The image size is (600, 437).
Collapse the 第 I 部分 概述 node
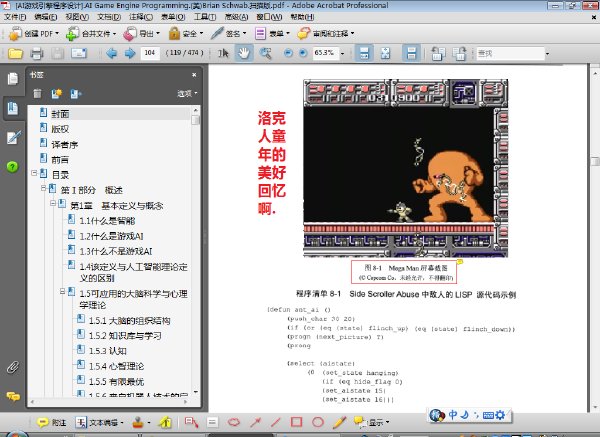(x=44, y=188)
